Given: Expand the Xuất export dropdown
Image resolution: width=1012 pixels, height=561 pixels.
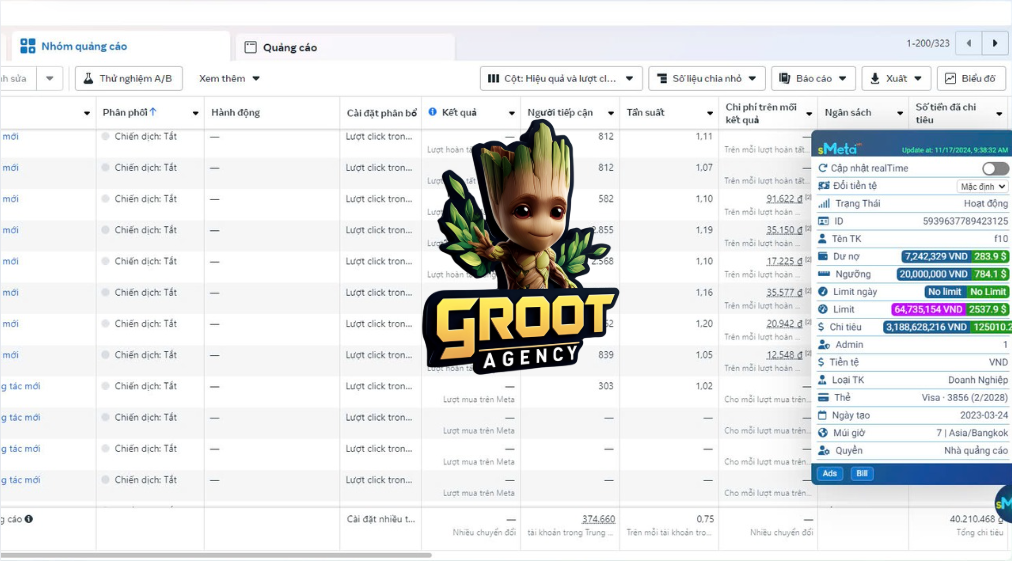Looking at the screenshot, I should point(896,78).
